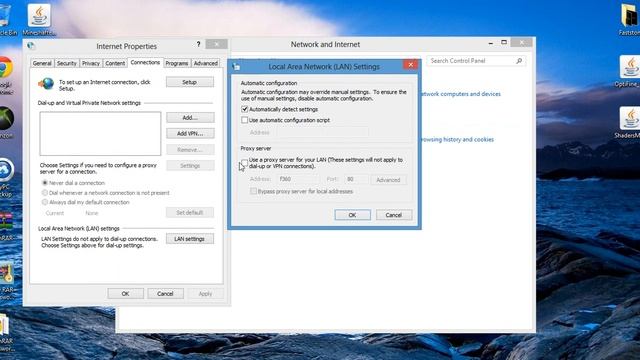
Task: Click OK in Internet Properties
Action: click(x=126, y=294)
